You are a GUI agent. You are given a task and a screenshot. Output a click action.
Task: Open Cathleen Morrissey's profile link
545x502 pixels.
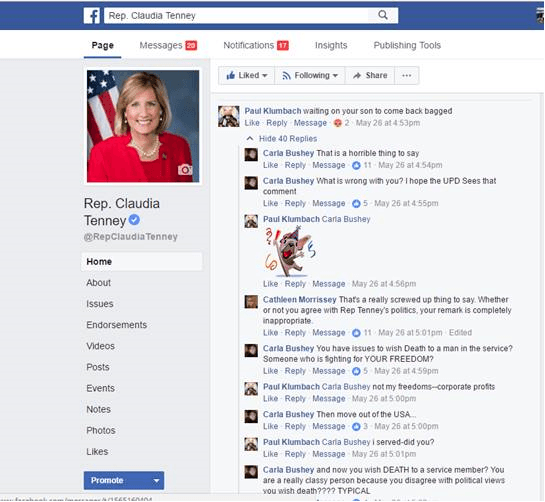(x=299, y=300)
